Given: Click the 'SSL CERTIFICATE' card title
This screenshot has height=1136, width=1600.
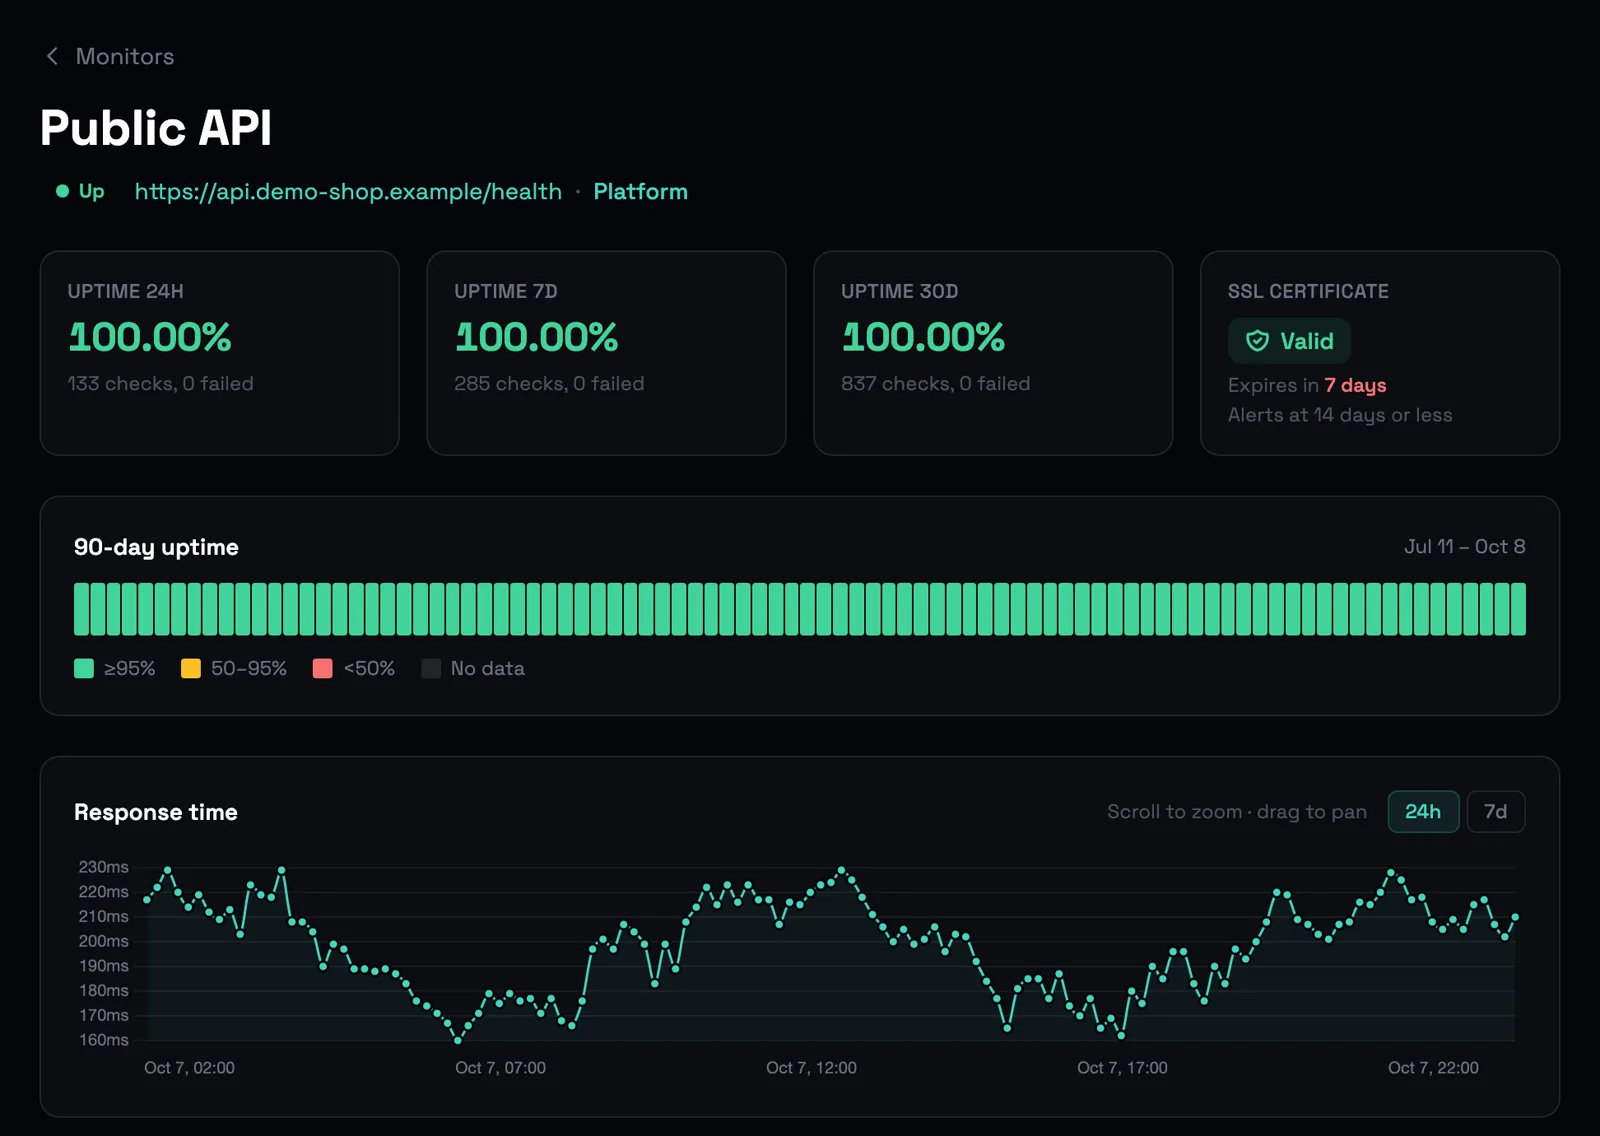Looking at the screenshot, I should click(1308, 291).
